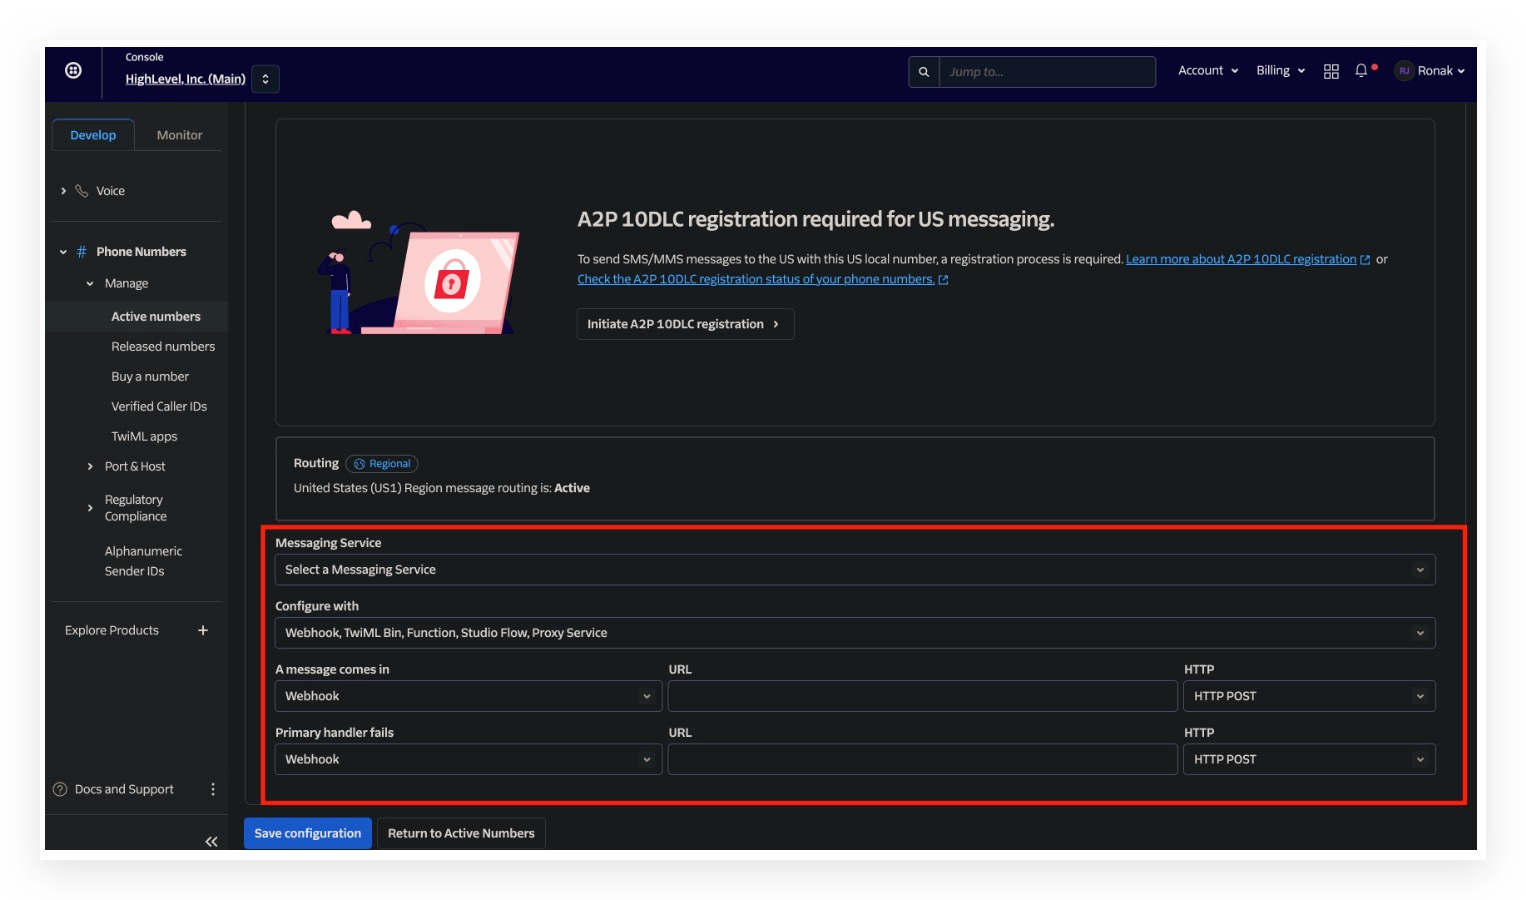
Task: Focus the Jump to search field
Action: [1047, 72]
